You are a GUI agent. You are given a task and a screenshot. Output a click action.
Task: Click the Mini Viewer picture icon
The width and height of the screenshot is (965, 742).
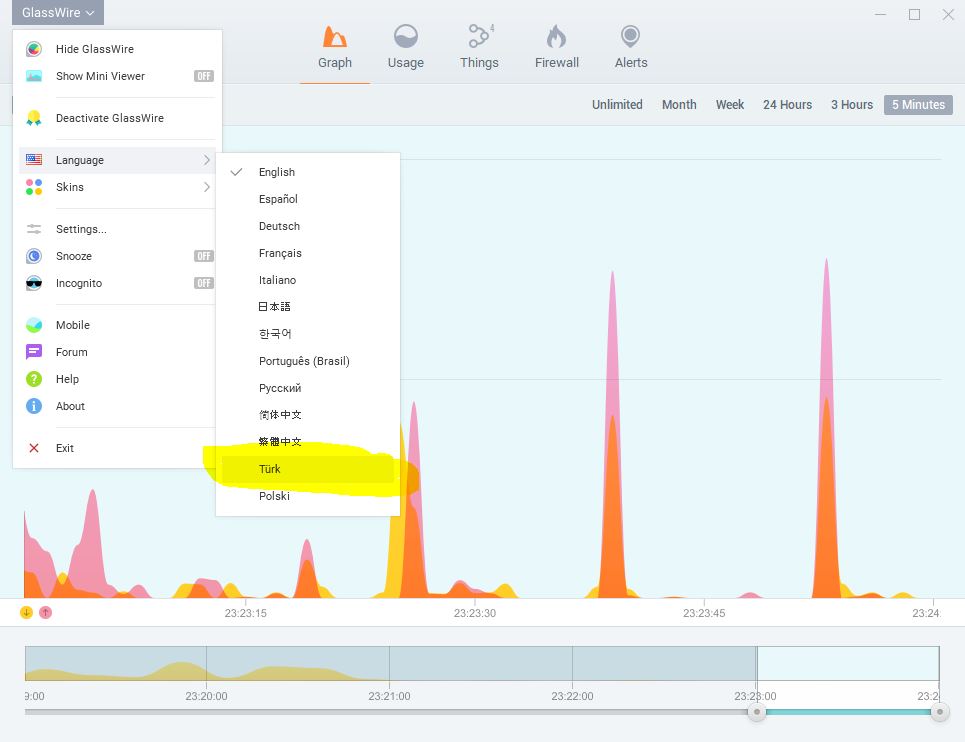[x=34, y=76]
